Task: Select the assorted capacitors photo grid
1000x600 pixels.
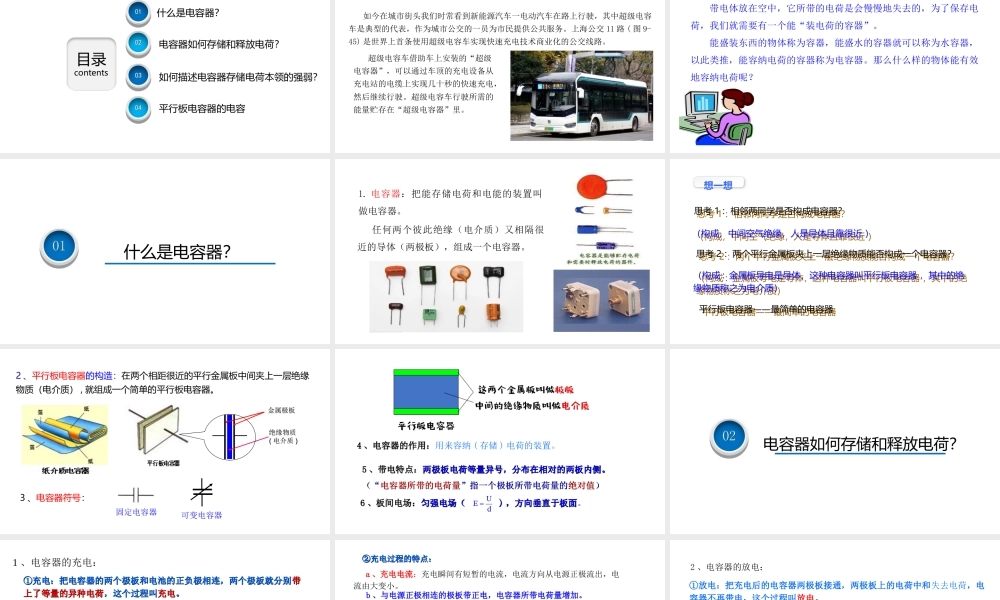Action: (446, 296)
